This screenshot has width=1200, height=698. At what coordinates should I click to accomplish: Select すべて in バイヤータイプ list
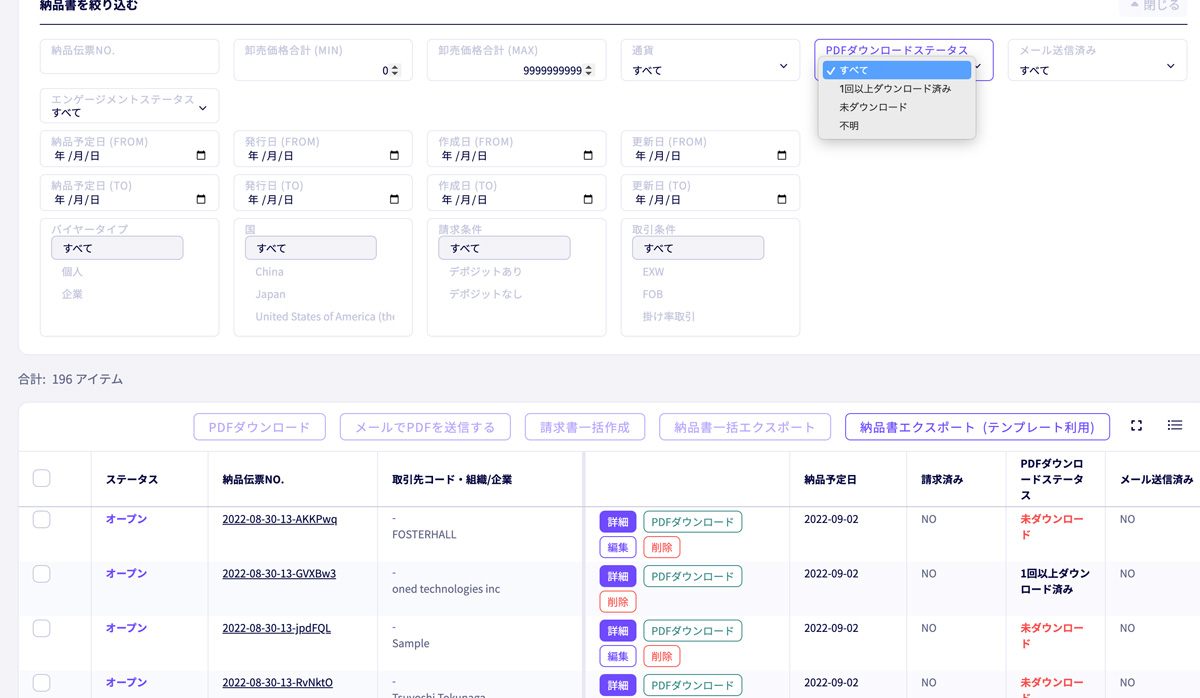click(117, 248)
